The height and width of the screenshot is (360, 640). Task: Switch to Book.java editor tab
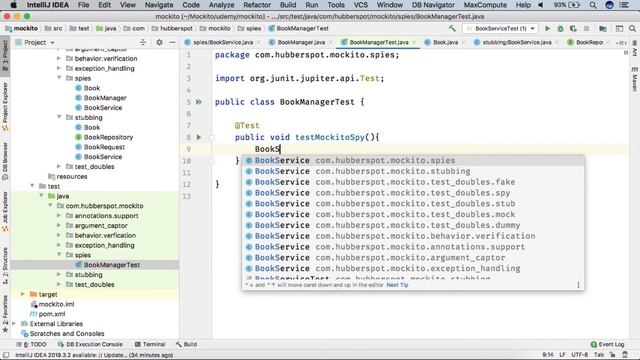[x=445, y=42]
